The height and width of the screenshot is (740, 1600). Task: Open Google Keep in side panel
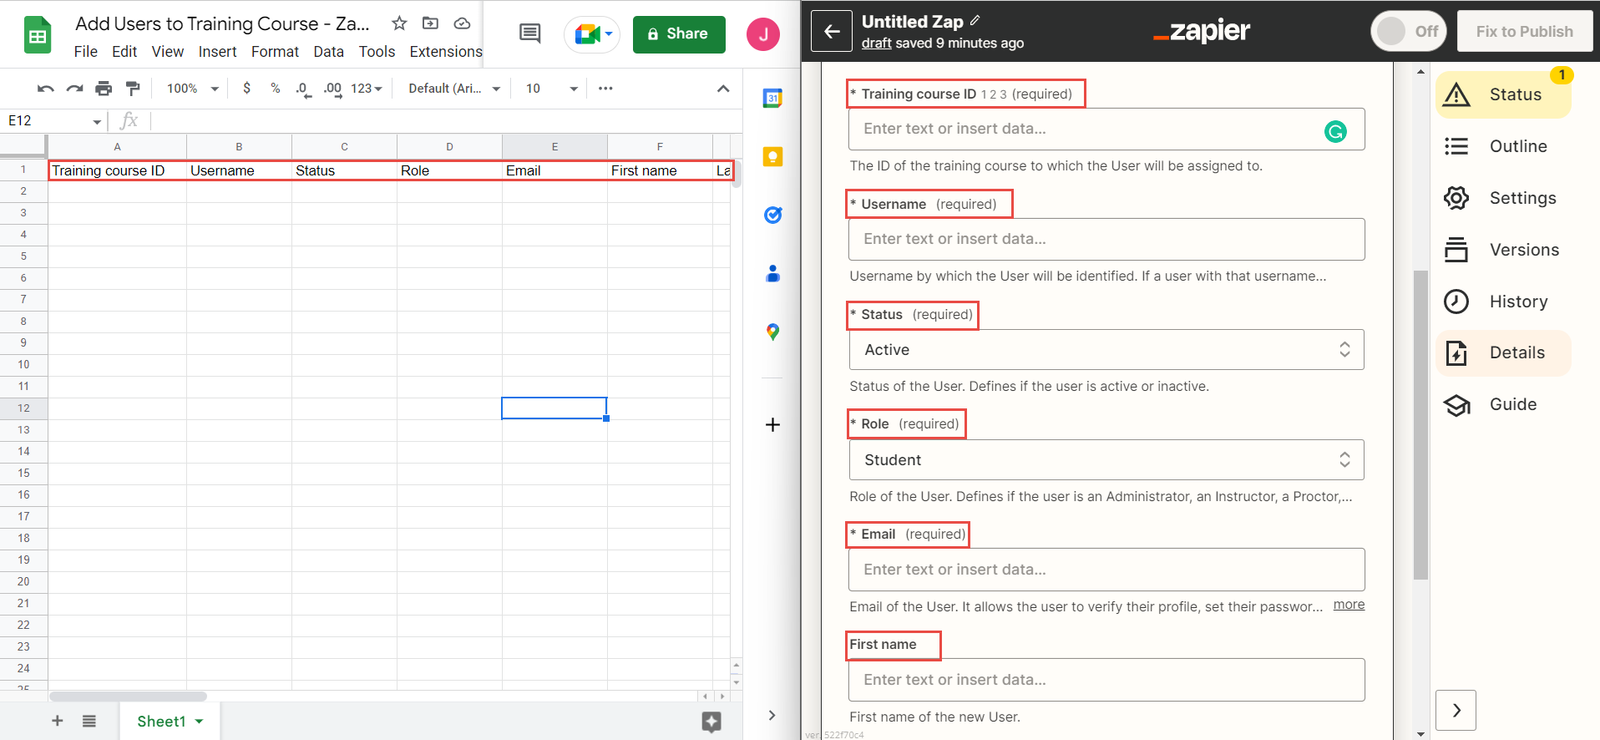[772, 157]
